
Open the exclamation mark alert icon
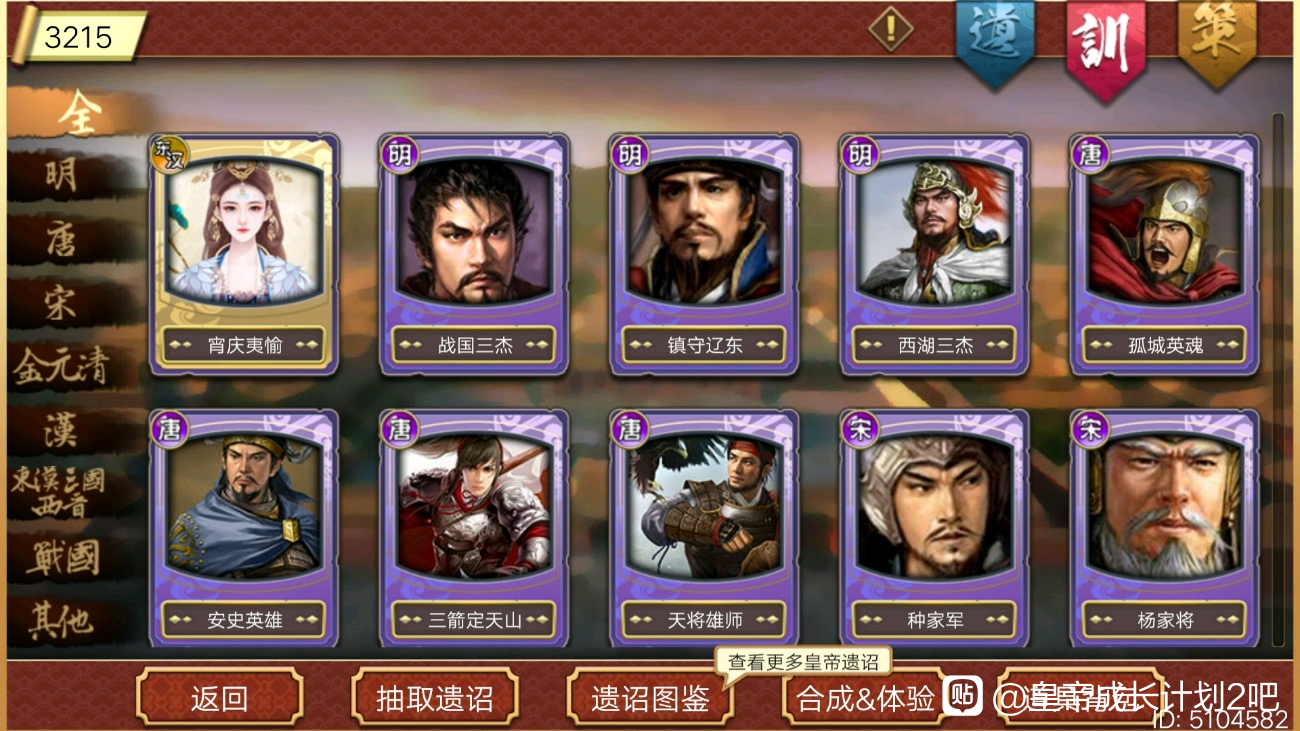click(890, 28)
